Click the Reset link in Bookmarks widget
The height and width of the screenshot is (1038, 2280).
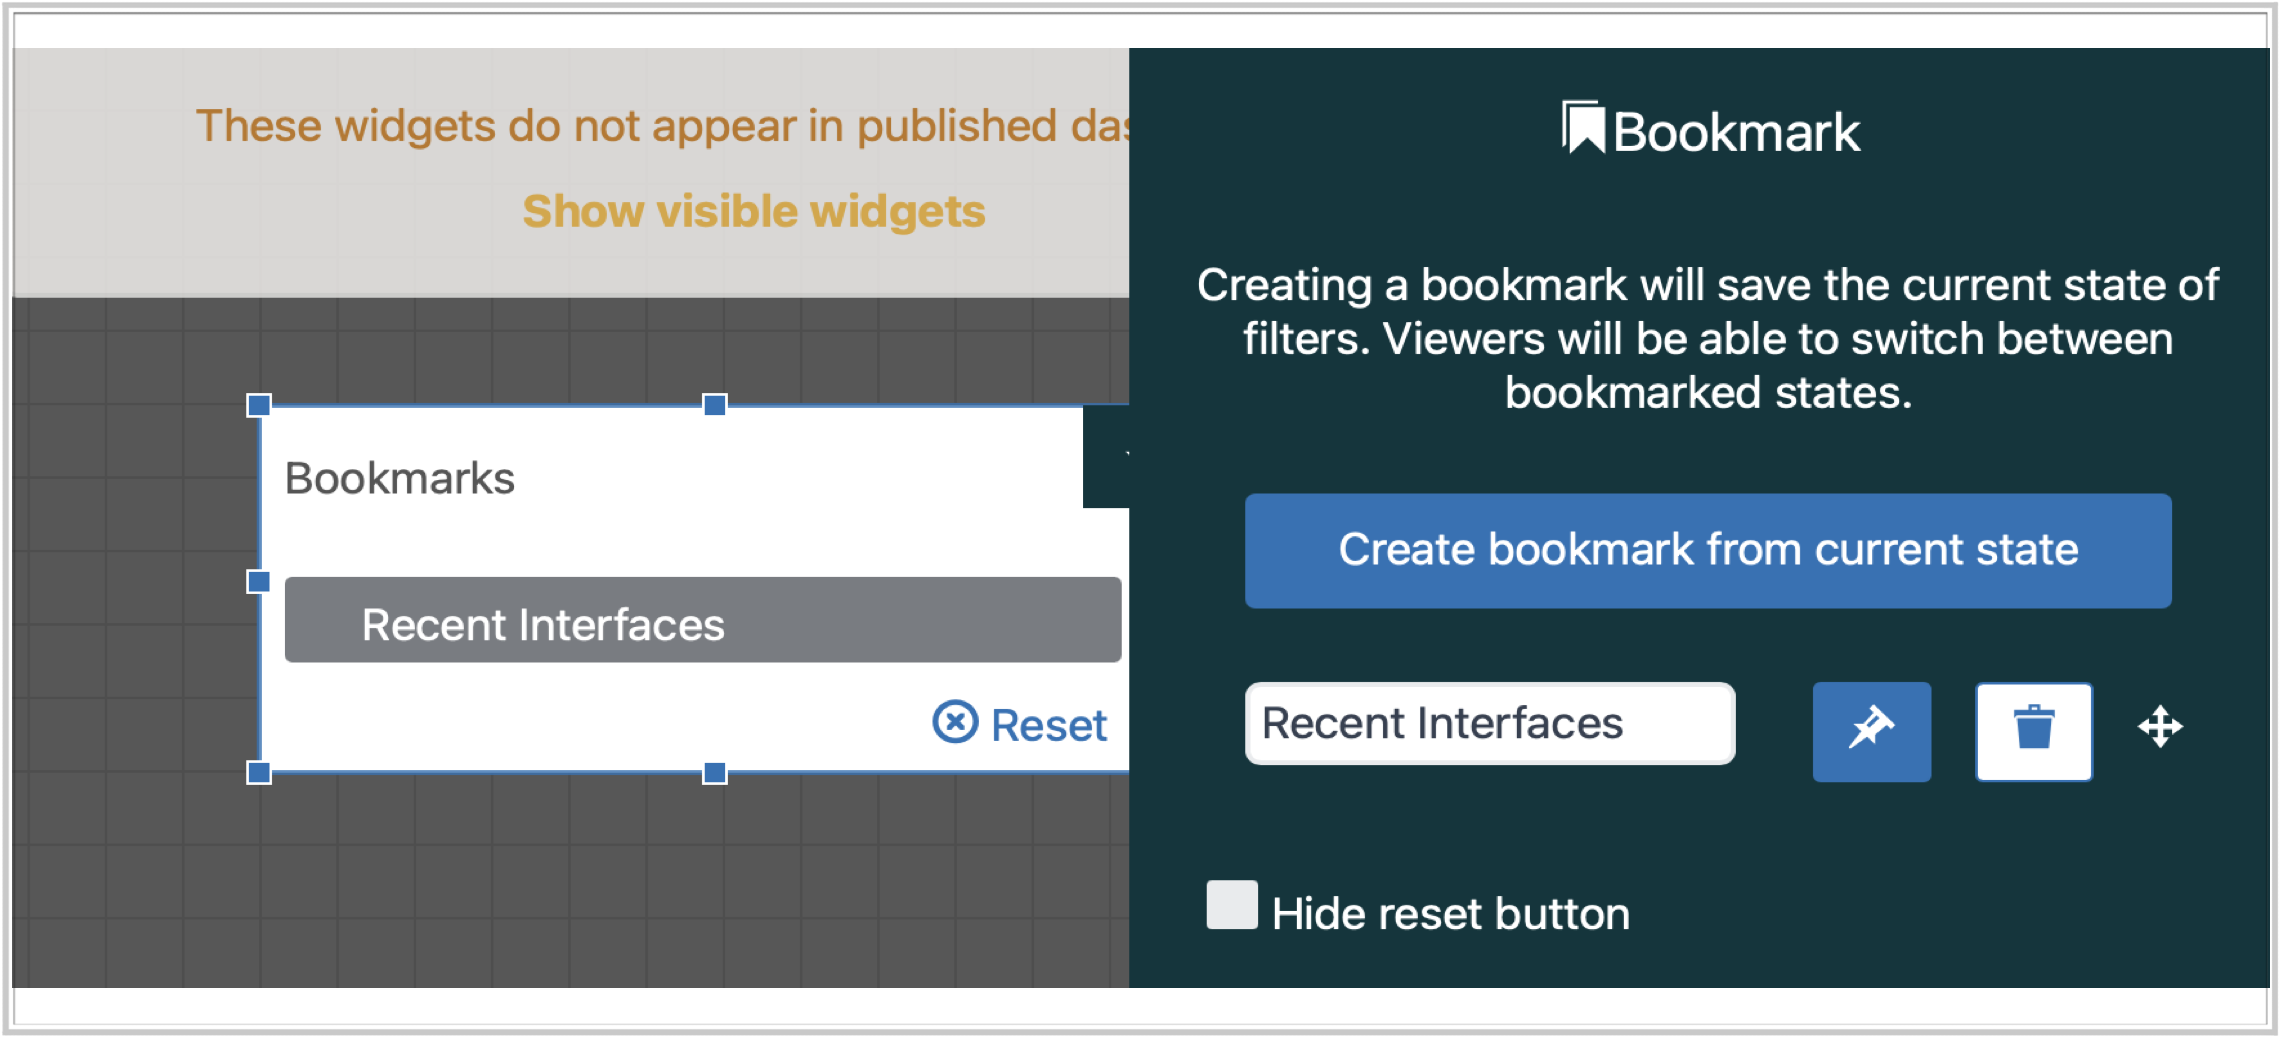tap(1048, 725)
